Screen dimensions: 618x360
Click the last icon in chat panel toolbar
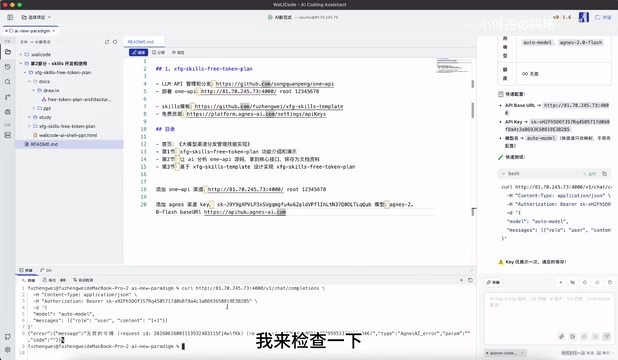coord(610,282)
